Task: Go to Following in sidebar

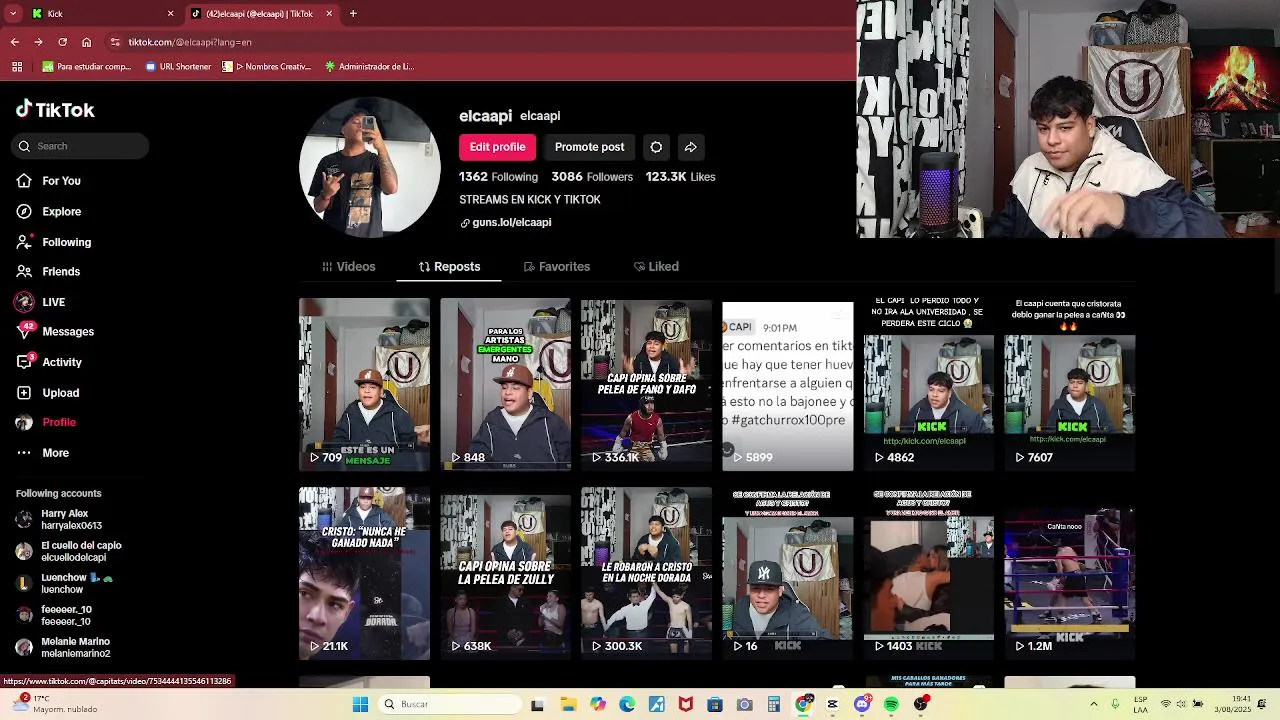Action: click(x=53, y=242)
